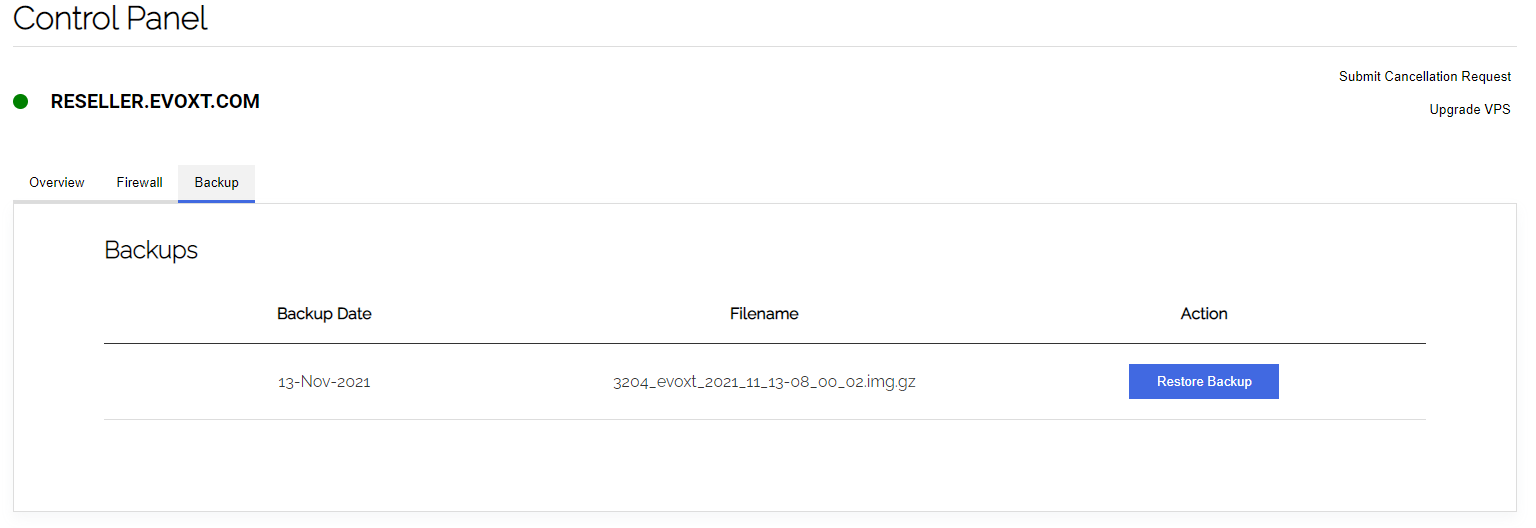Click the Control Panel page title

coord(110,18)
